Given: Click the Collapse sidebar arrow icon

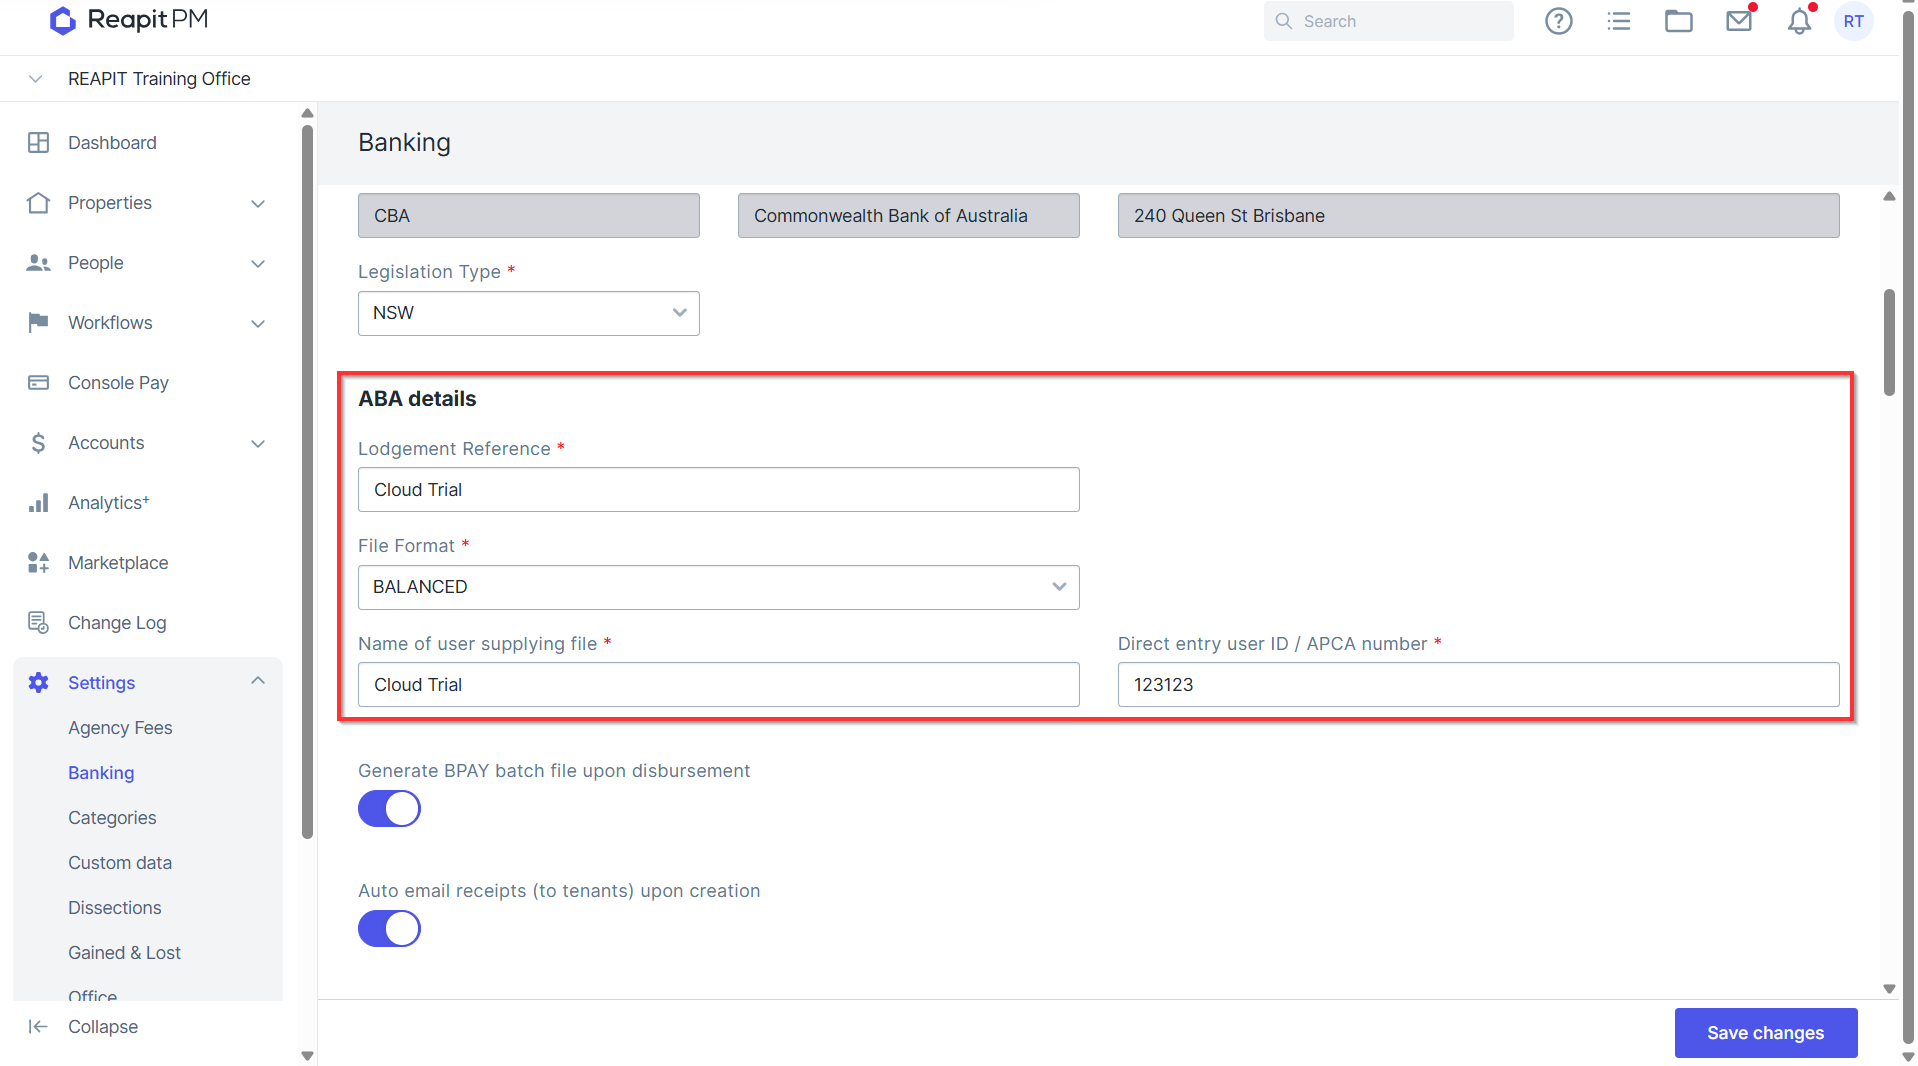Looking at the screenshot, I should [x=38, y=1027].
